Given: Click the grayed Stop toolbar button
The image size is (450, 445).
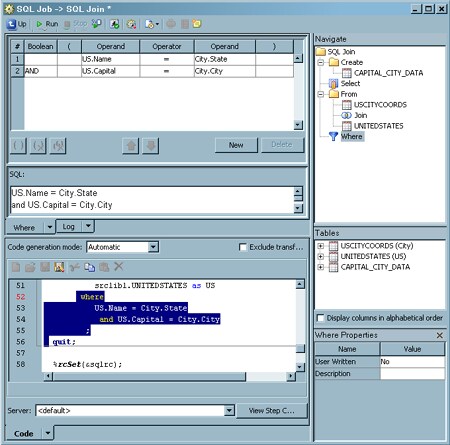Looking at the screenshot, I should pos(75,24).
